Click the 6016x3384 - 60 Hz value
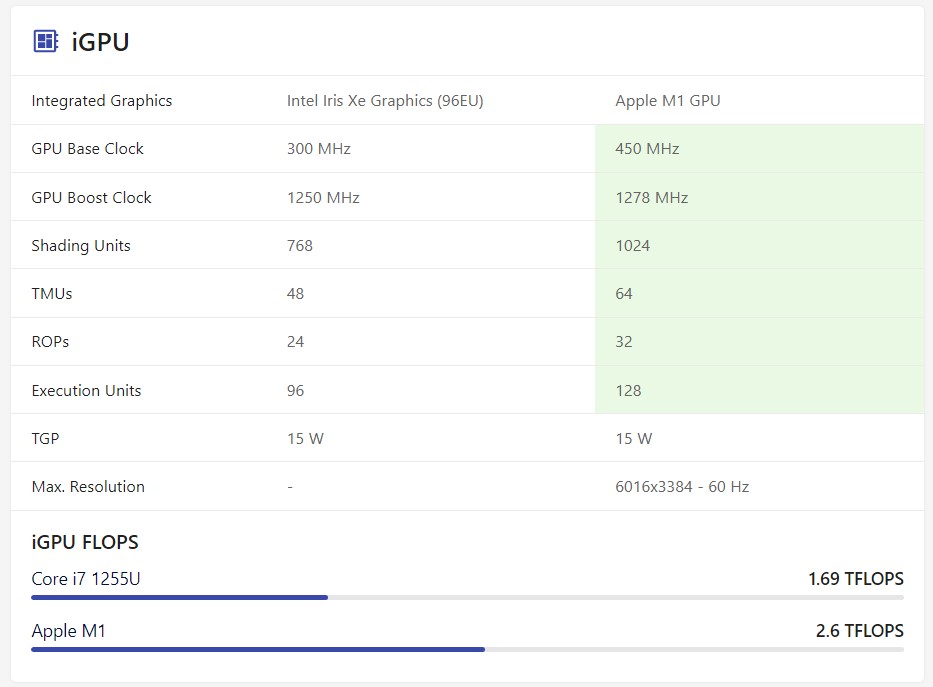This screenshot has height=687, width=933. pyautogui.click(x=682, y=487)
